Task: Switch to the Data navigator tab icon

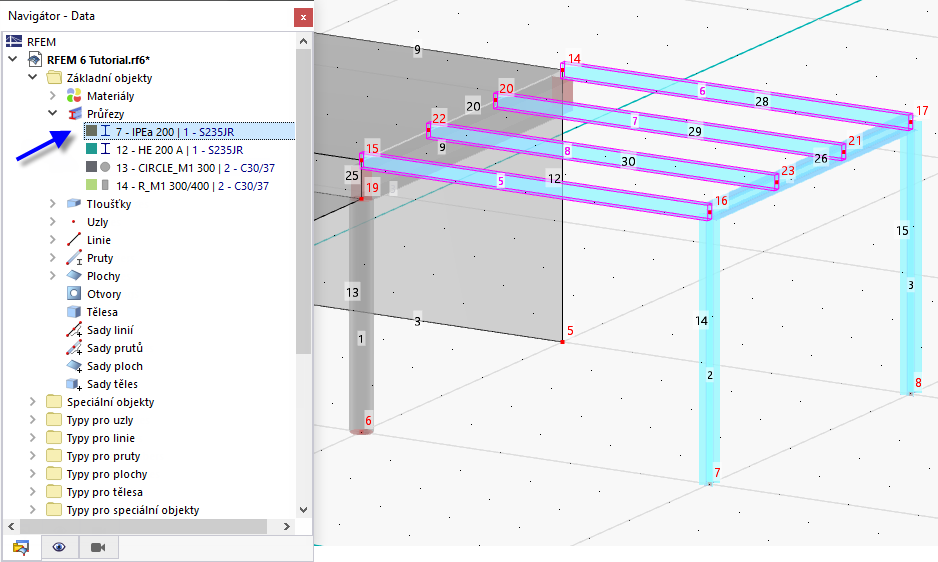Action: tap(21, 547)
